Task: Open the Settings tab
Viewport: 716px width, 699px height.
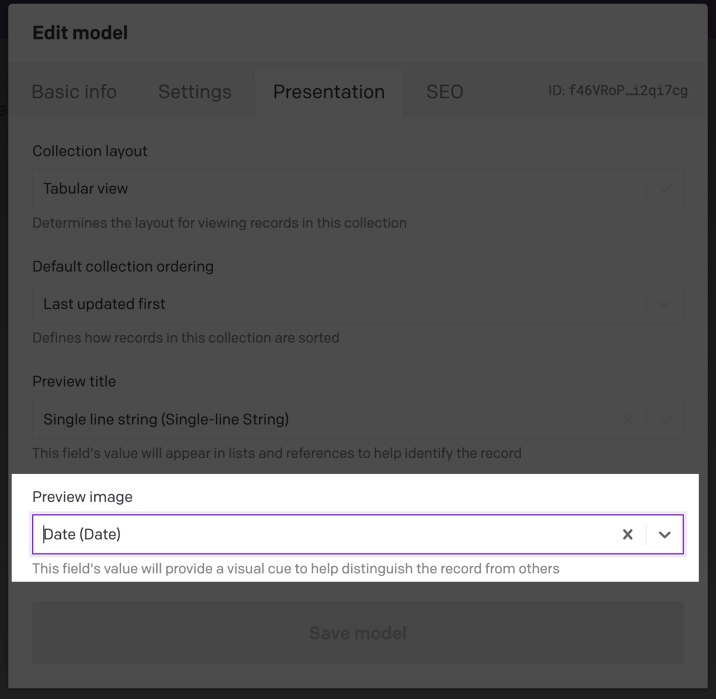Action: 195,91
